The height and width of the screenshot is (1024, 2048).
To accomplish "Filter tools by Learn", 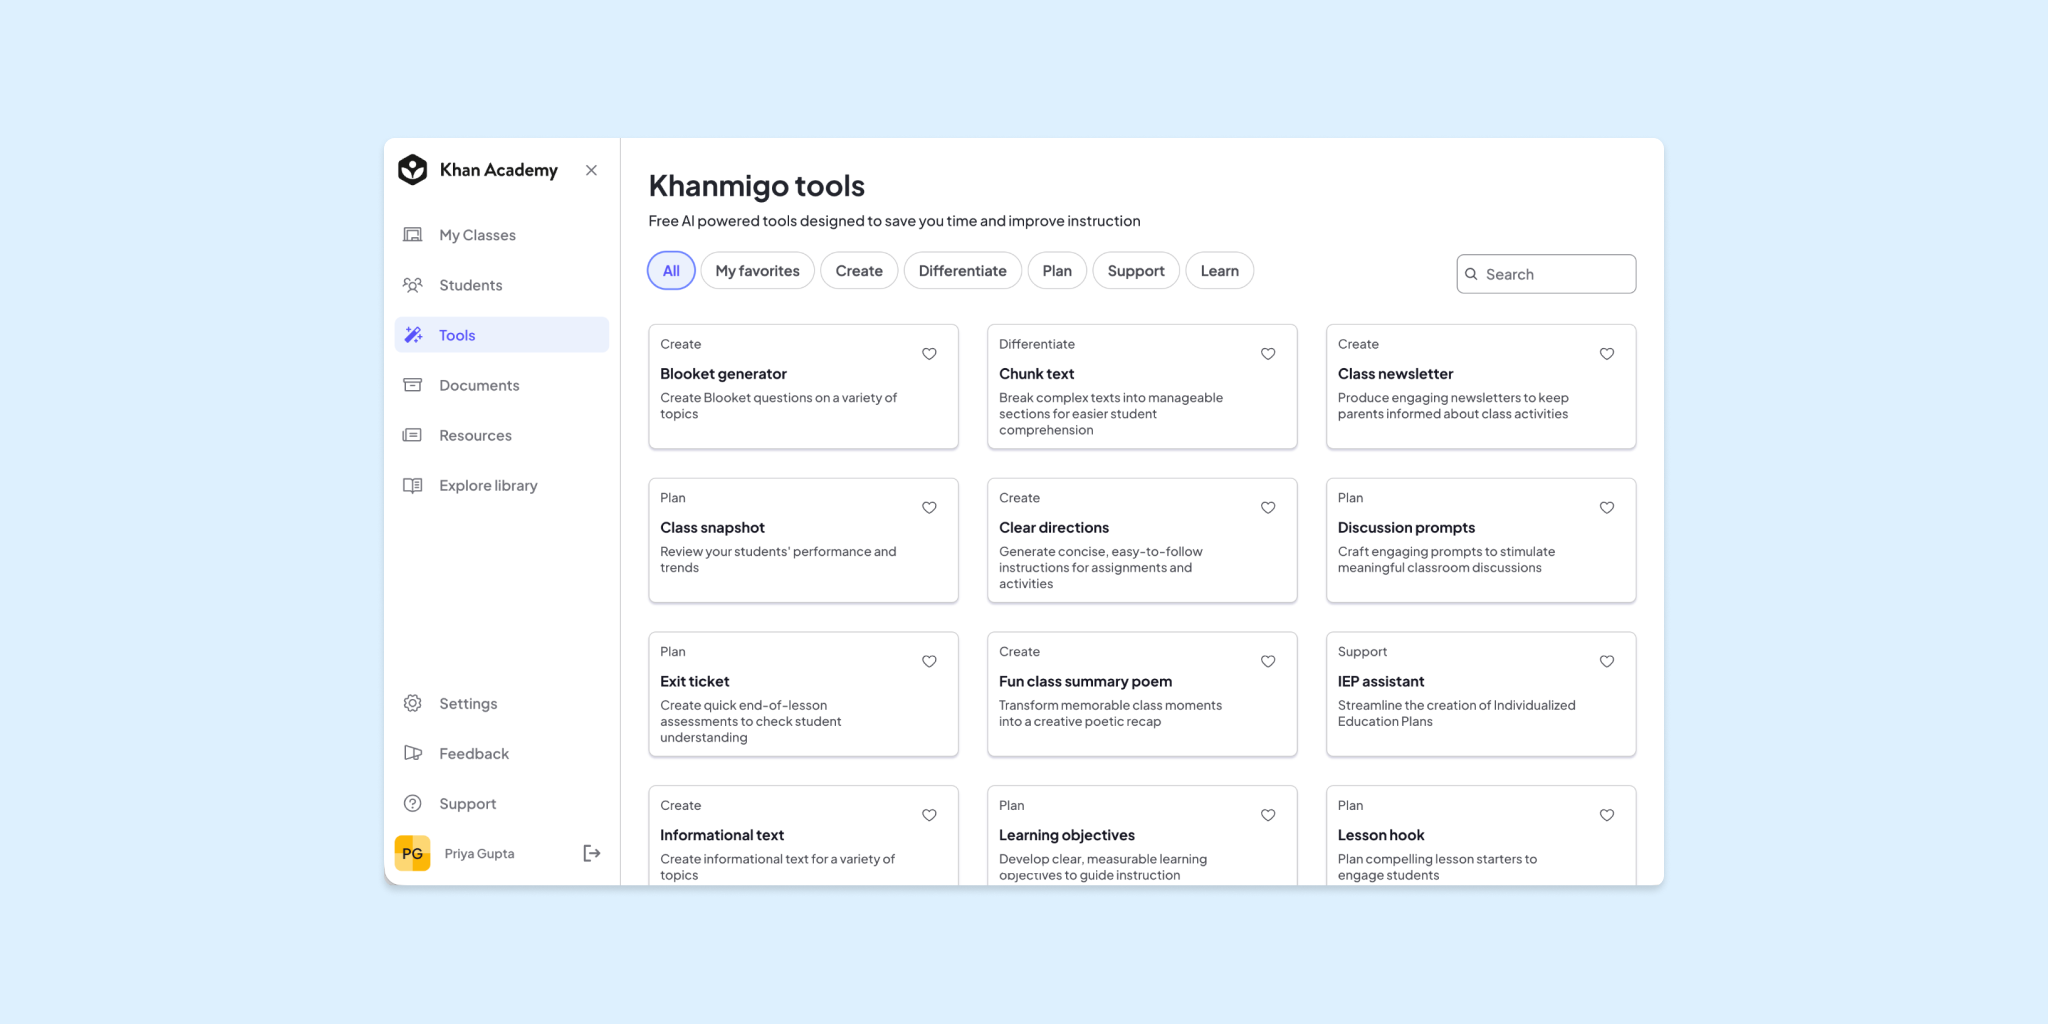I will point(1220,271).
